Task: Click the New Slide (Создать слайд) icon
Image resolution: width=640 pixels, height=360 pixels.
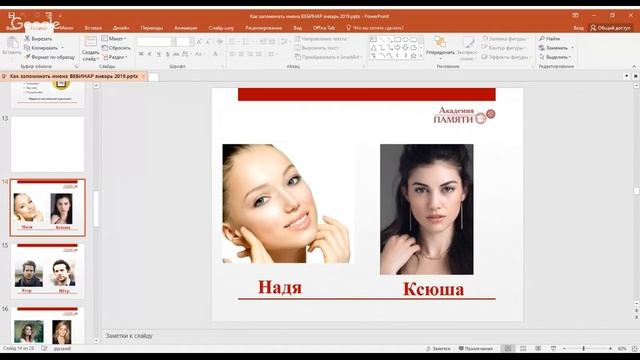Action: click(90, 42)
